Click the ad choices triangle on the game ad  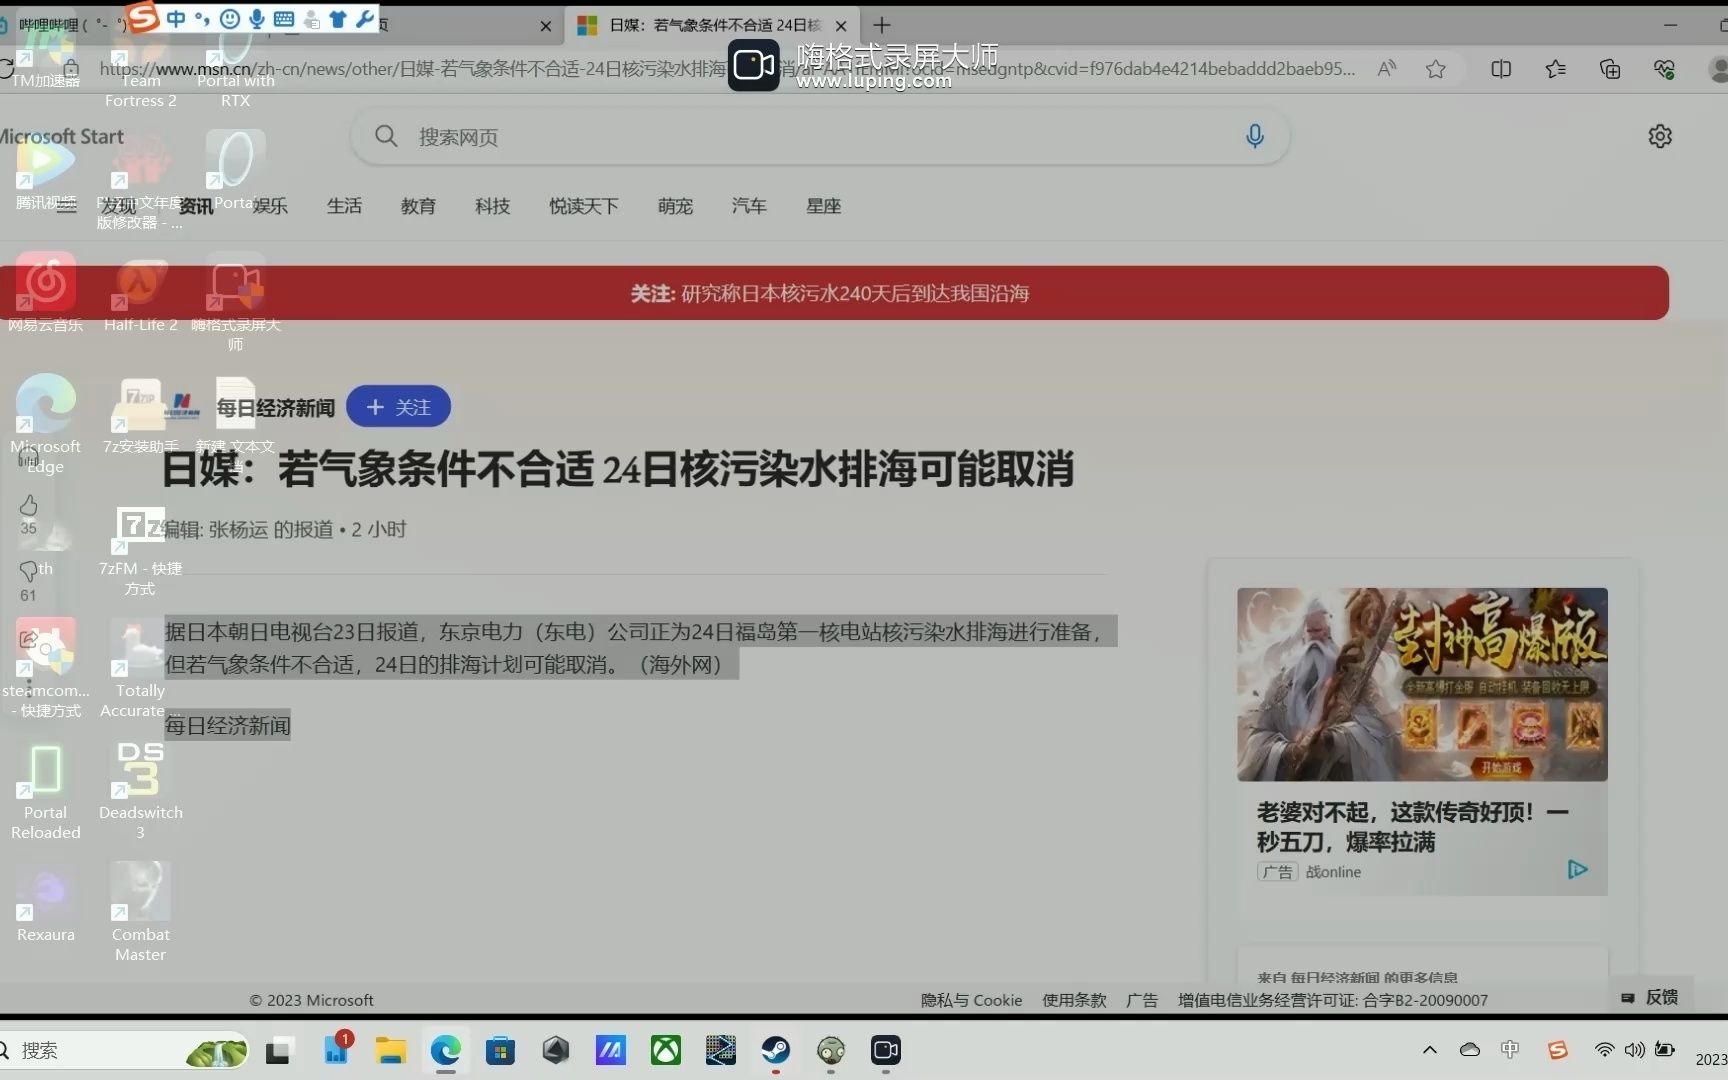pyautogui.click(x=1577, y=870)
